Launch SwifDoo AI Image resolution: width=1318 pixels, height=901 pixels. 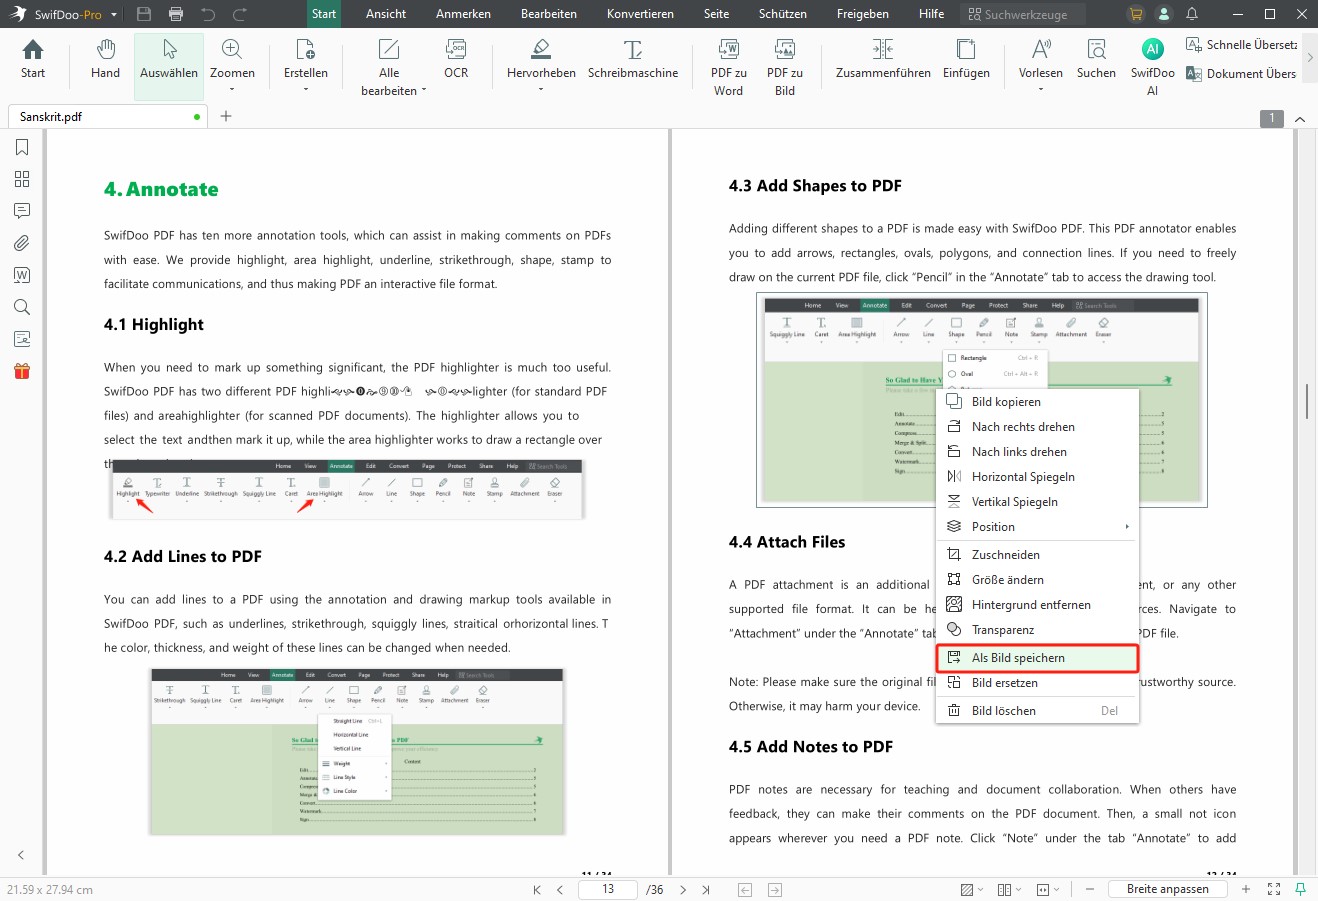(x=1152, y=67)
